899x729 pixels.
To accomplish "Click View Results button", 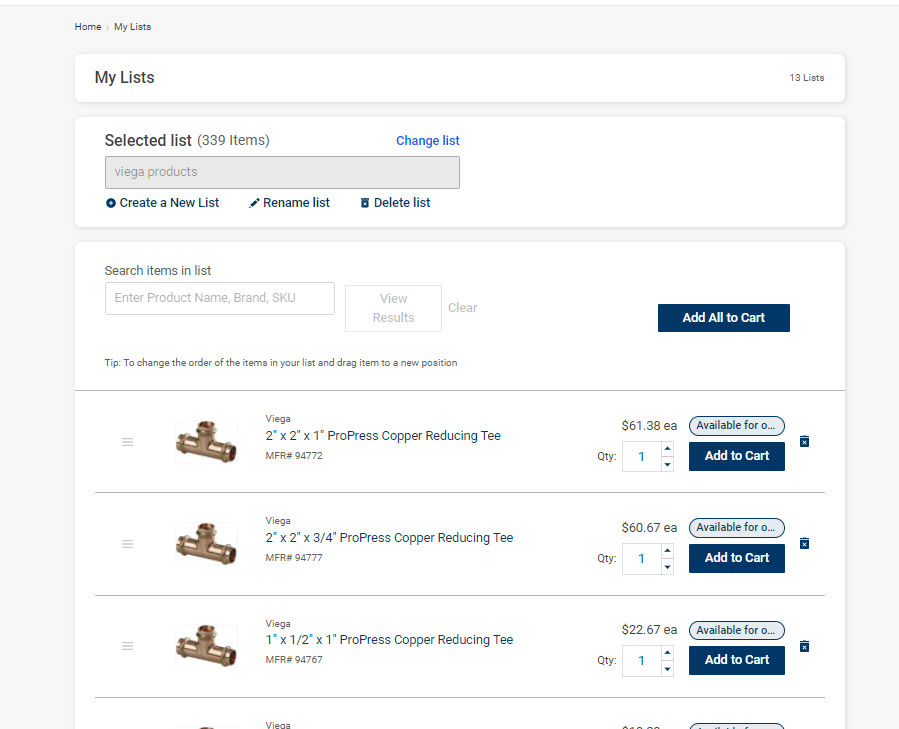I will pyautogui.click(x=393, y=308).
